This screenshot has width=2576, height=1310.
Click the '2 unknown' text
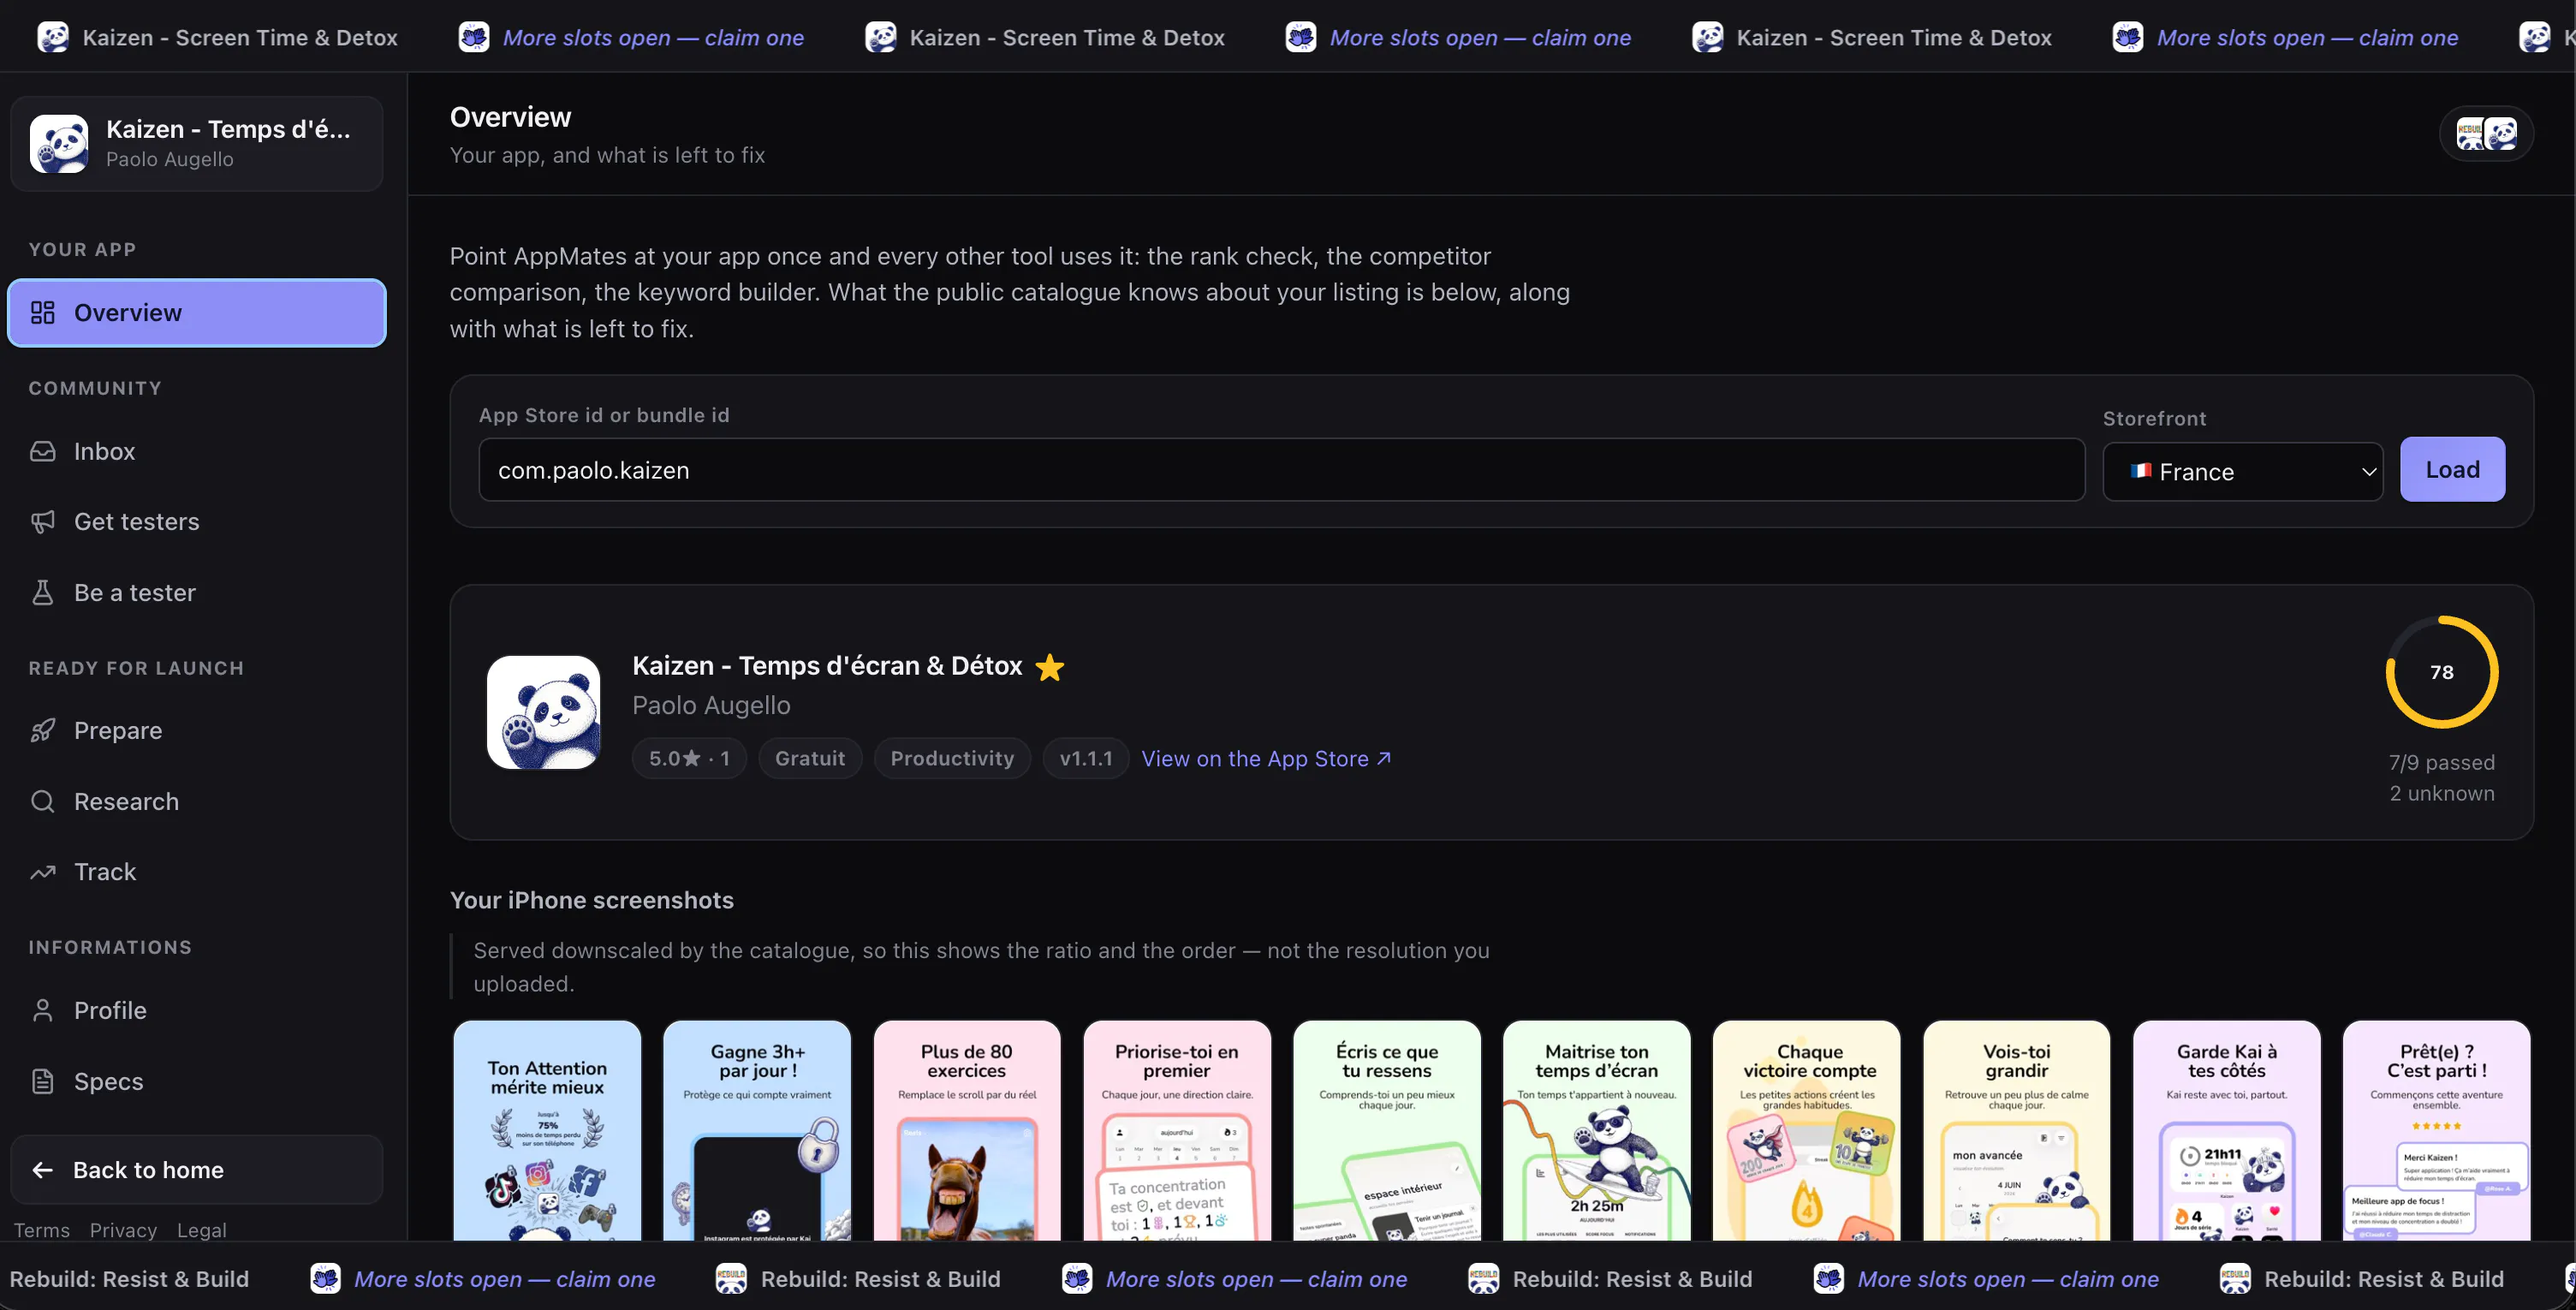(2442, 794)
